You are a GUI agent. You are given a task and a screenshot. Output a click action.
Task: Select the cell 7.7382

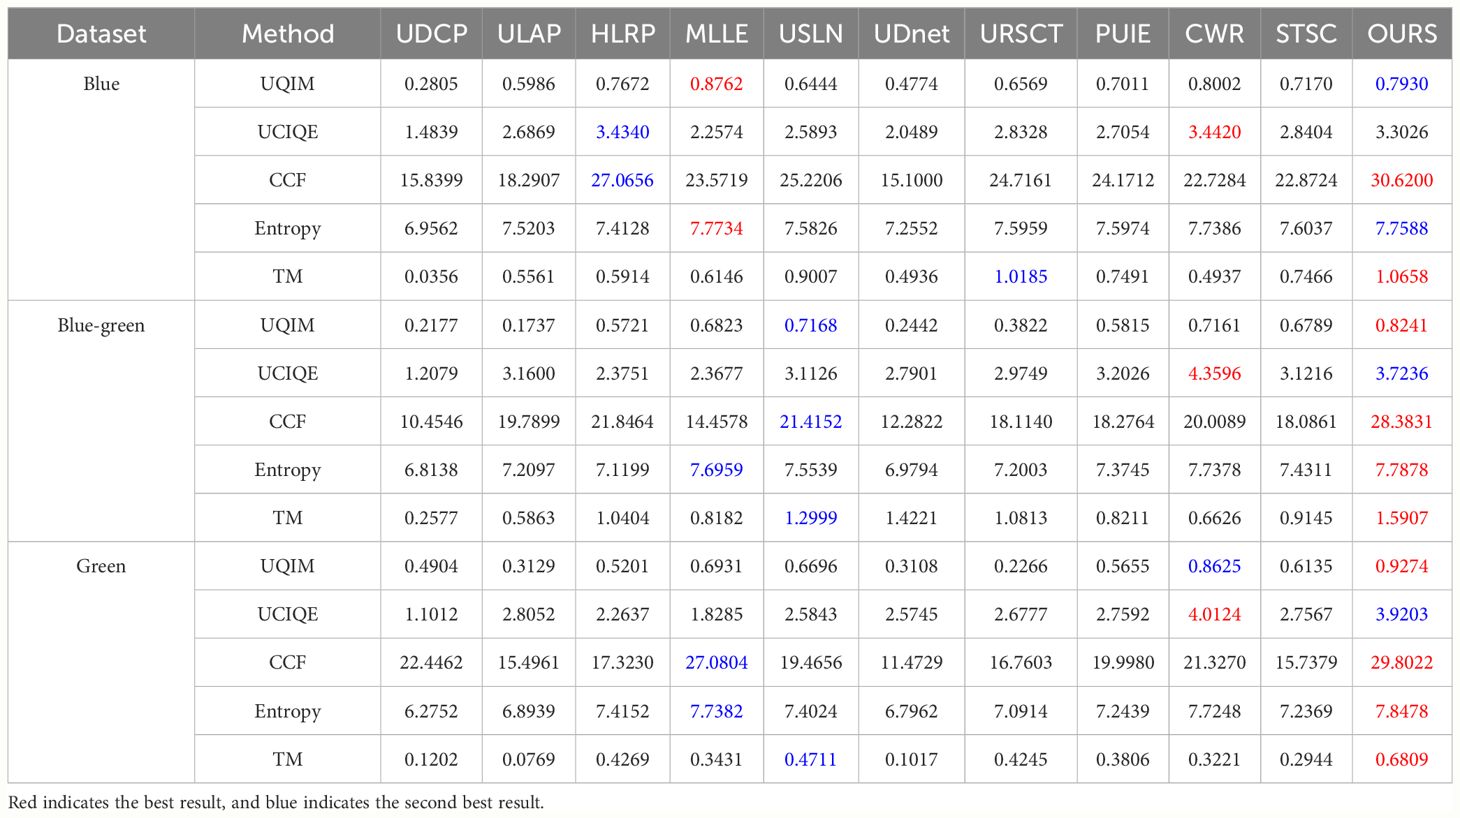click(x=717, y=711)
